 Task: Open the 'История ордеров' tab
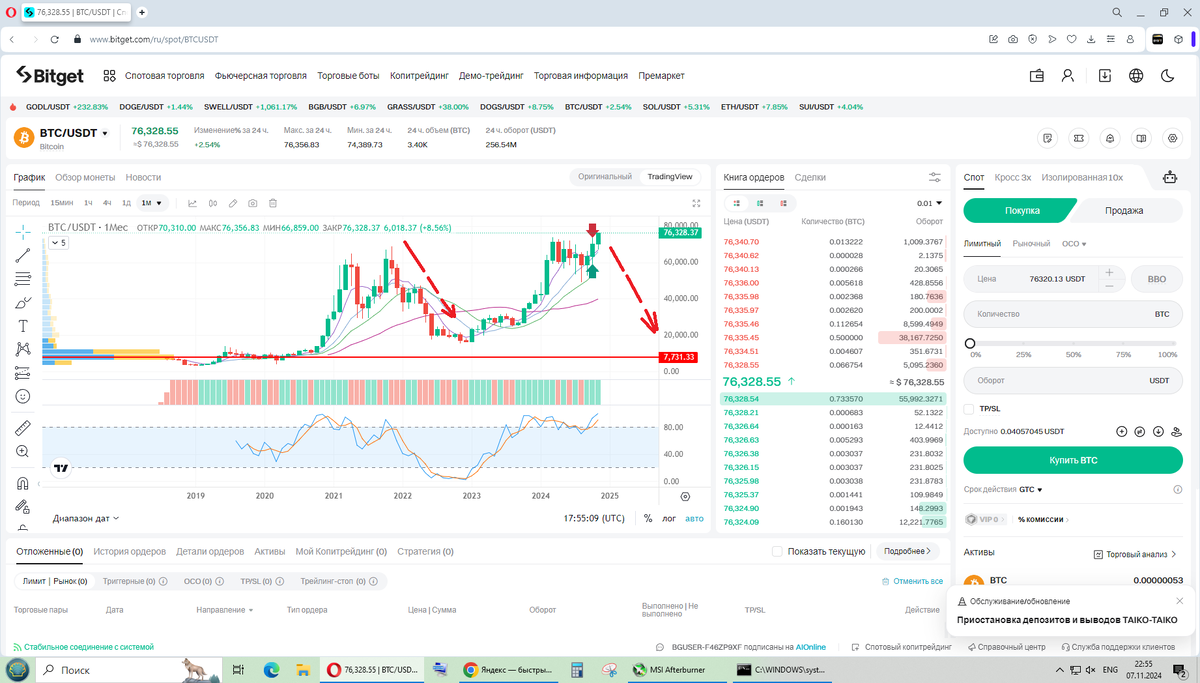[x=130, y=551]
